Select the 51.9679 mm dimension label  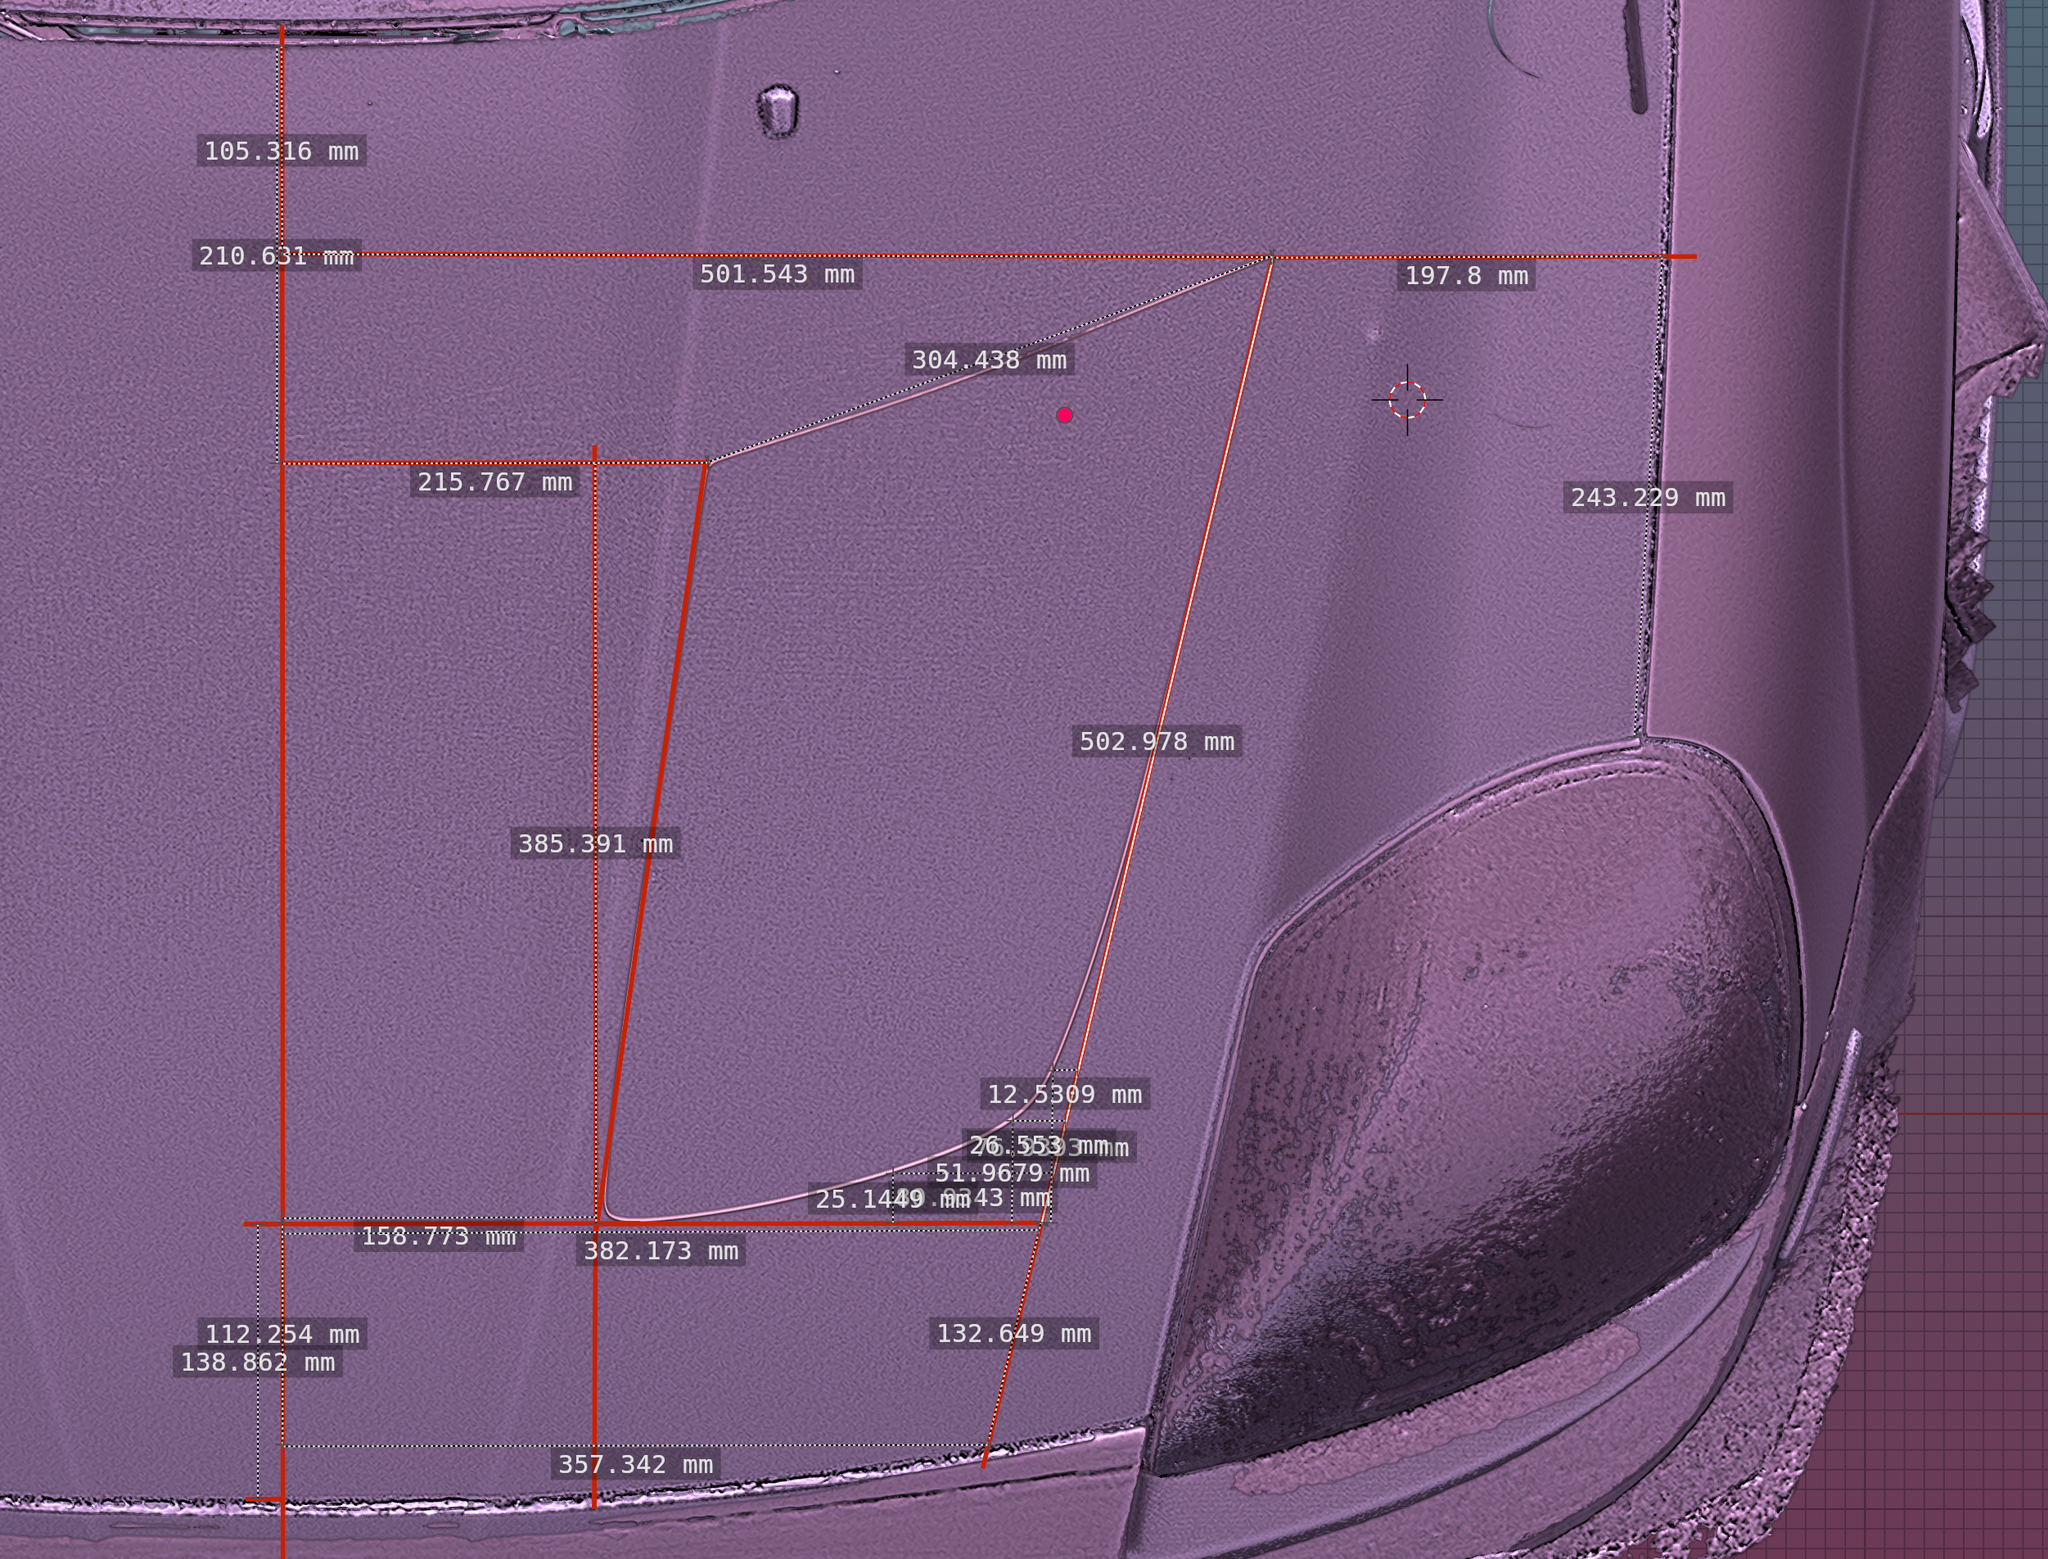point(1012,1173)
